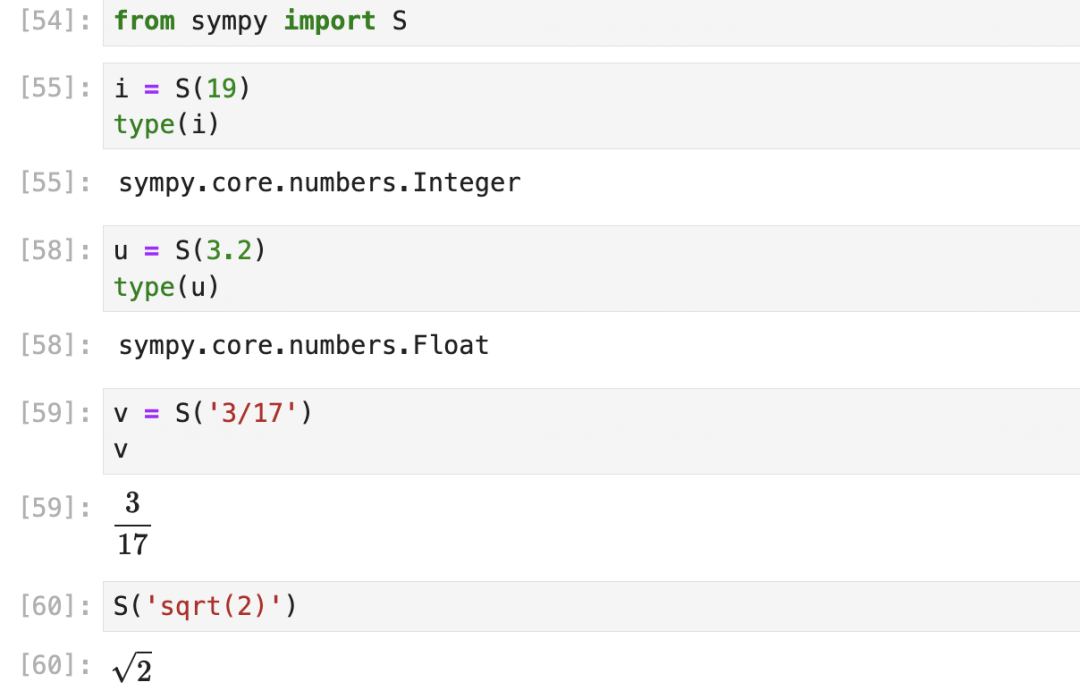Click the rendered square root of 2 output
The height and width of the screenshot is (699, 1080).
click(x=132, y=668)
